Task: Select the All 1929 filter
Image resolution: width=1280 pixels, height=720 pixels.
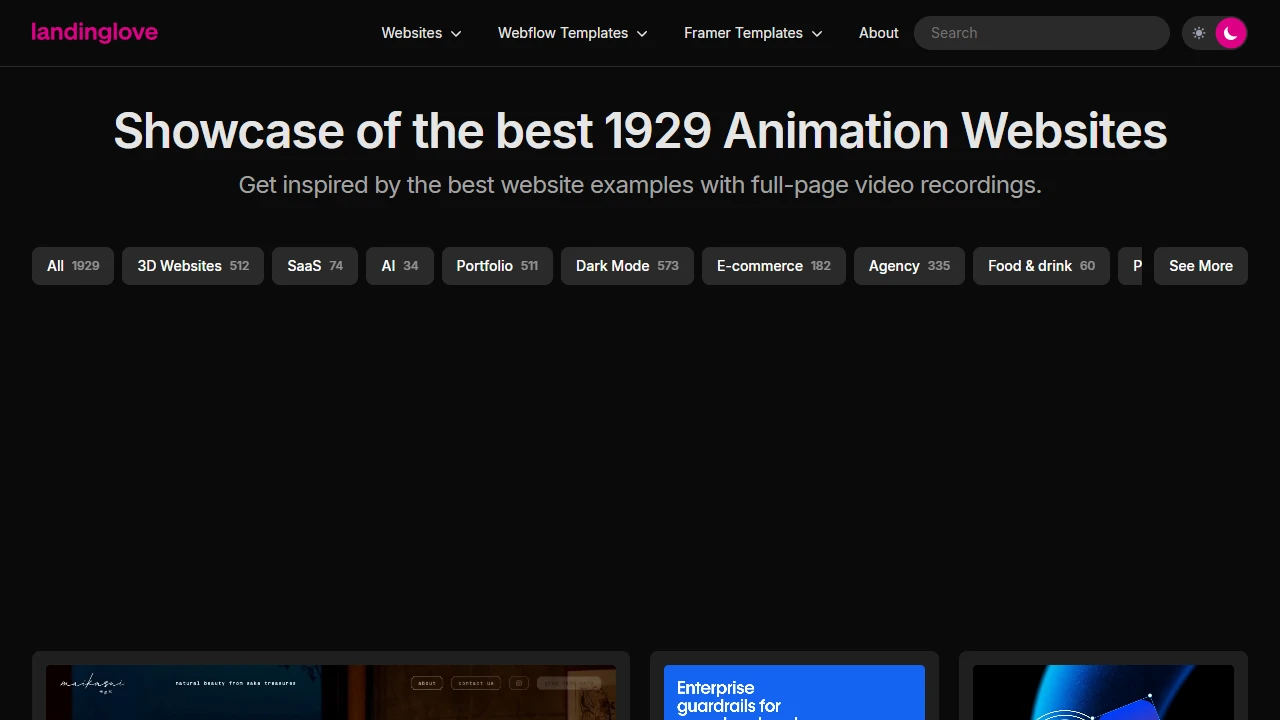Action: [x=73, y=266]
